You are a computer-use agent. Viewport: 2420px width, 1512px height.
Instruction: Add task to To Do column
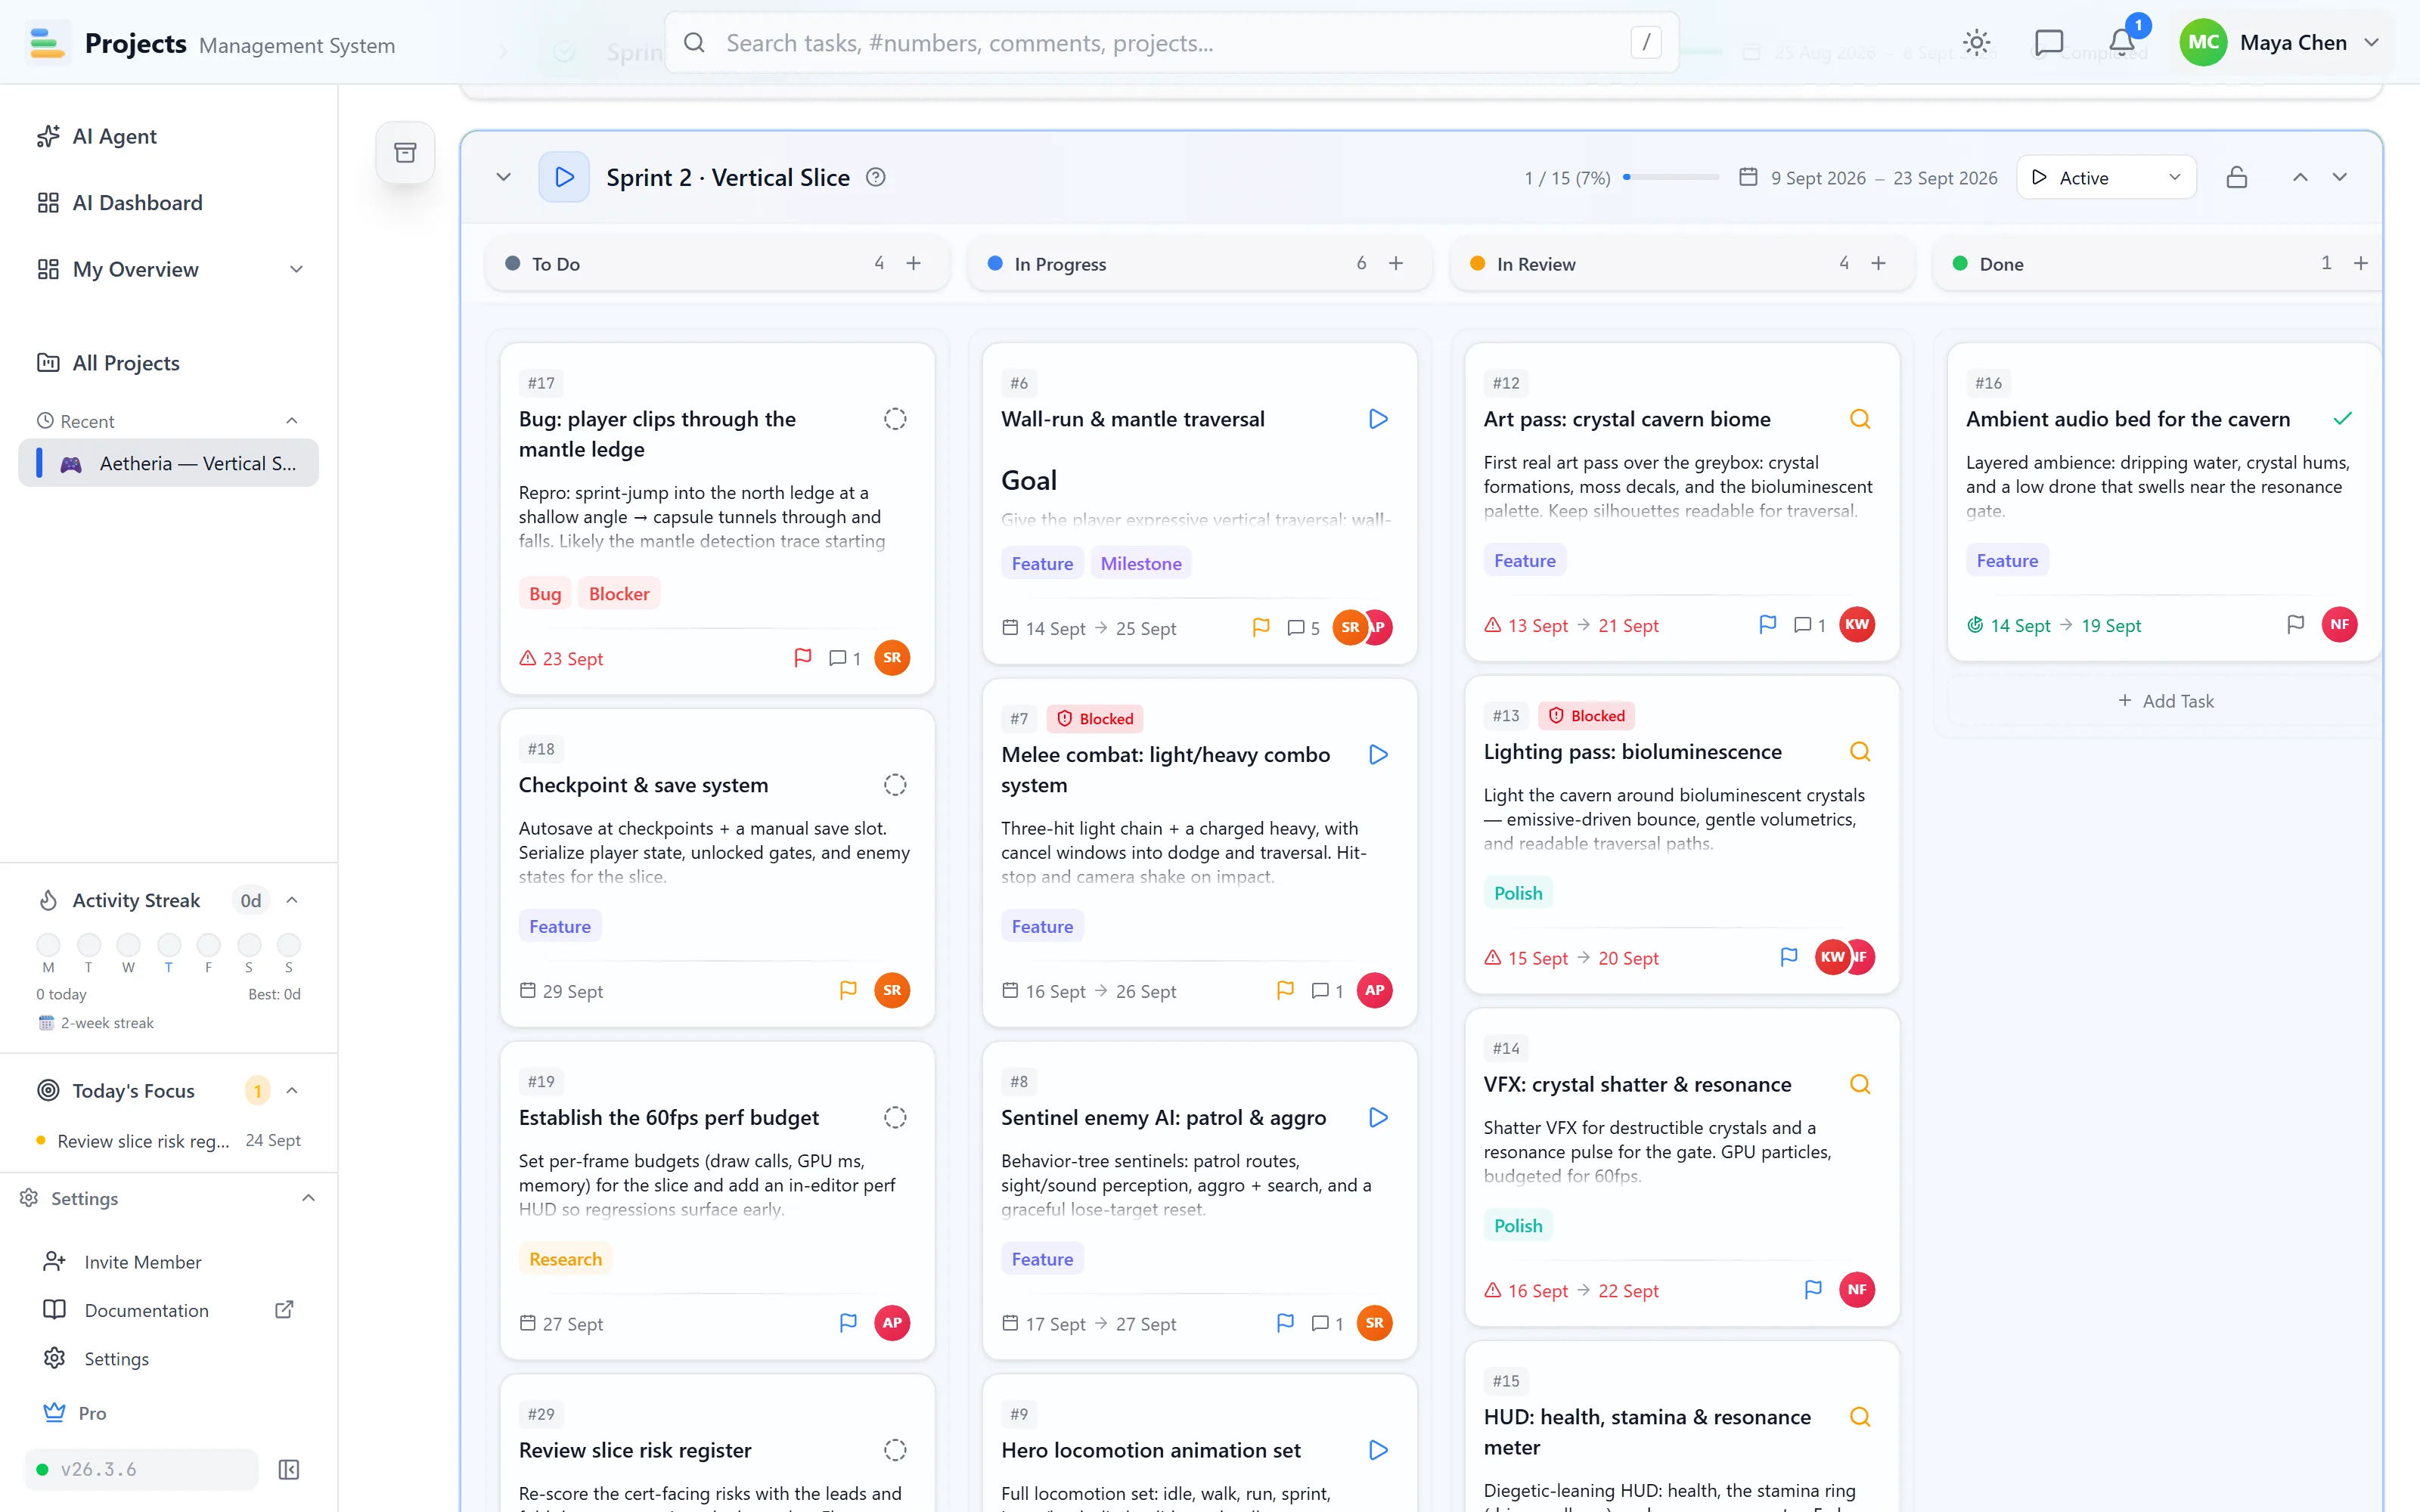[914, 263]
